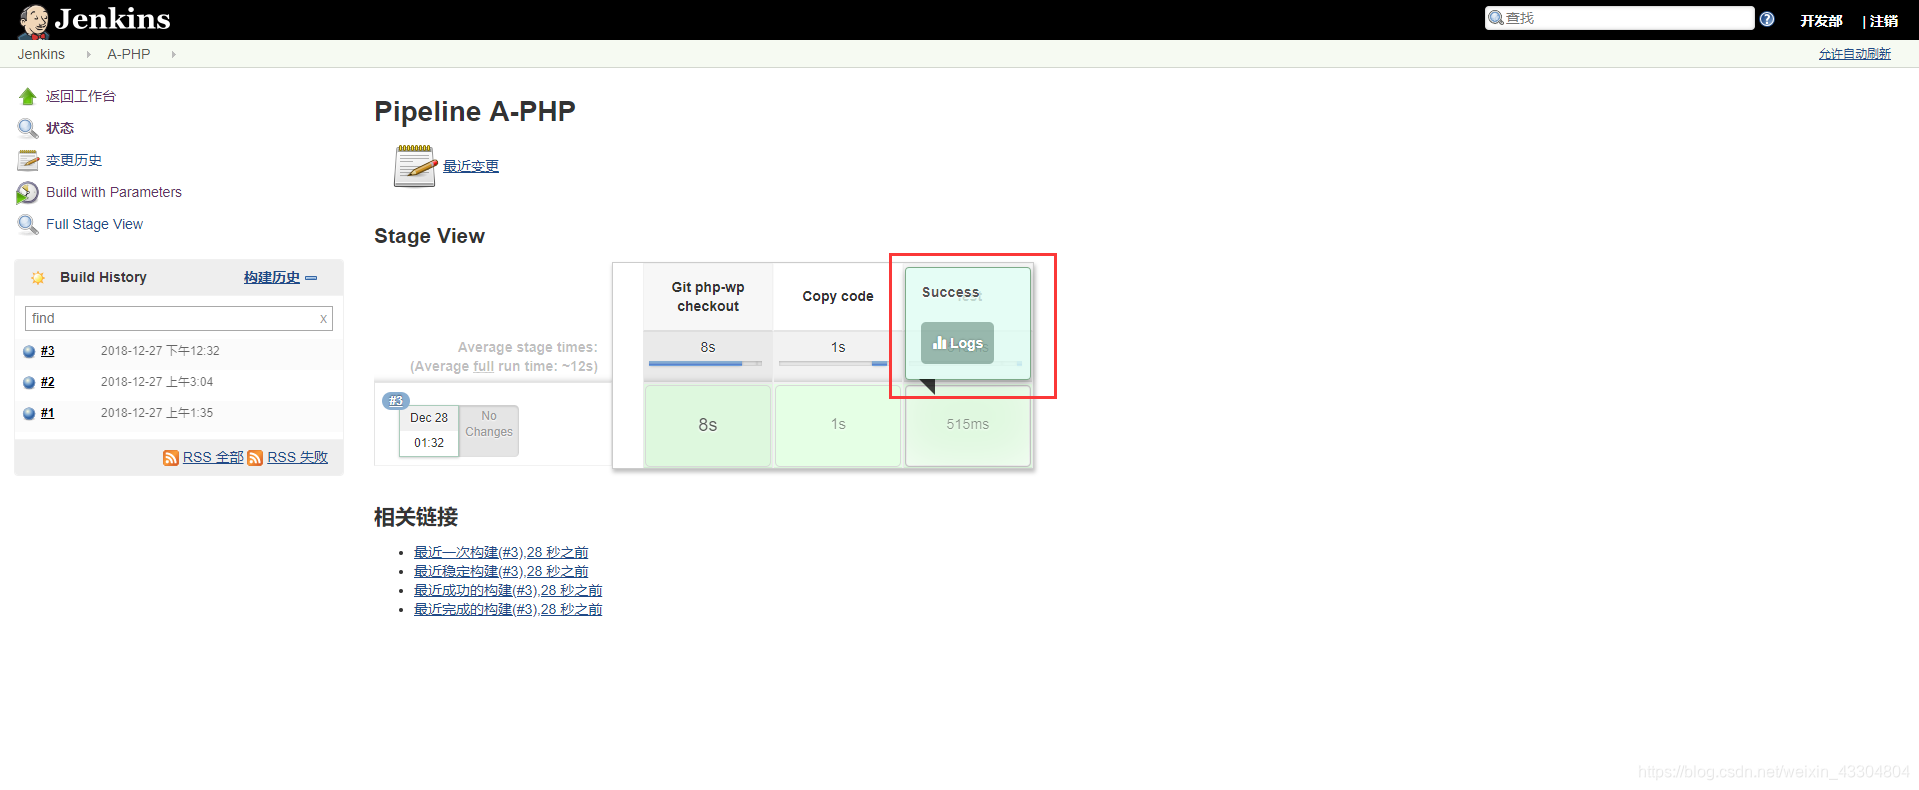Open 最近稳定构建(#3) link
Viewport: 1919px width, 790px height.
(x=501, y=571)
